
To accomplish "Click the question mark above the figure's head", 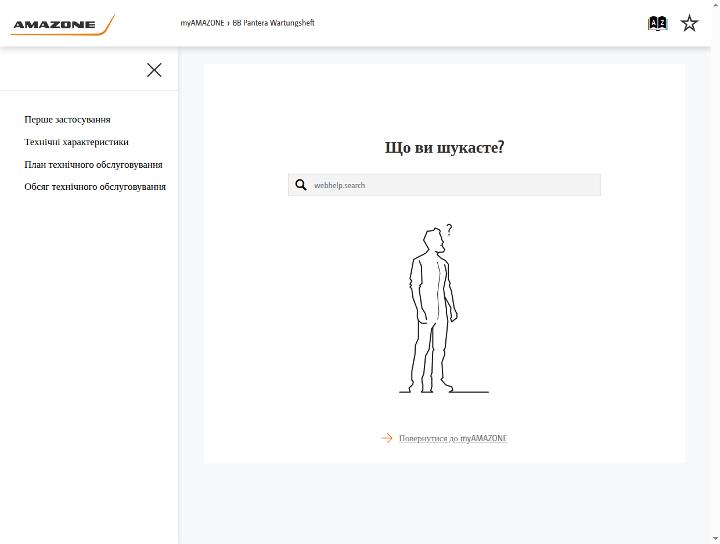I will pos(449,229).
